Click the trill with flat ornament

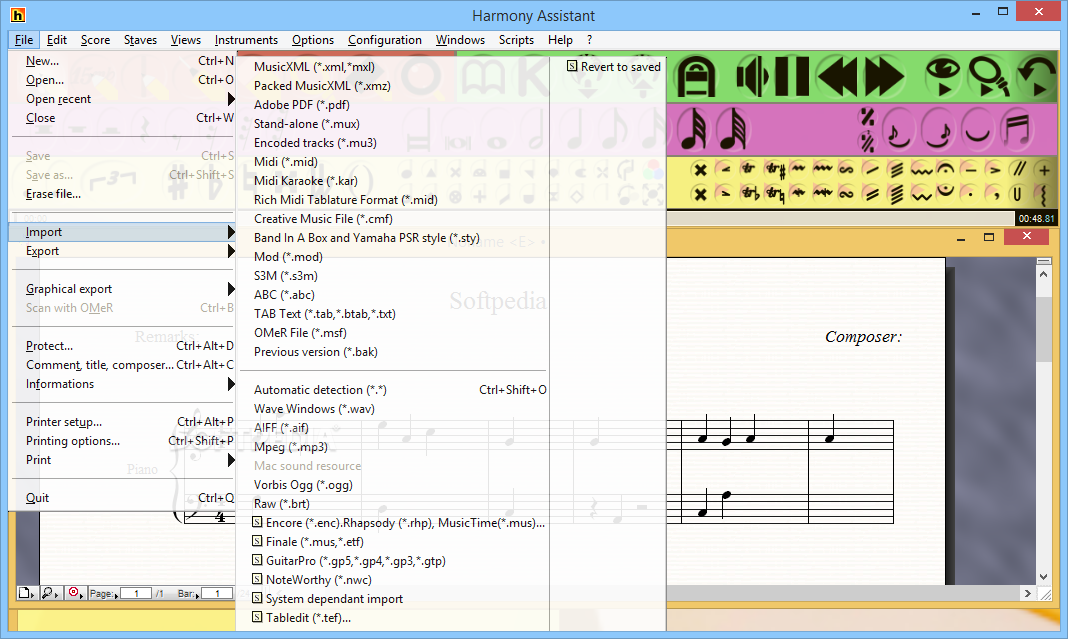[749, 194]
